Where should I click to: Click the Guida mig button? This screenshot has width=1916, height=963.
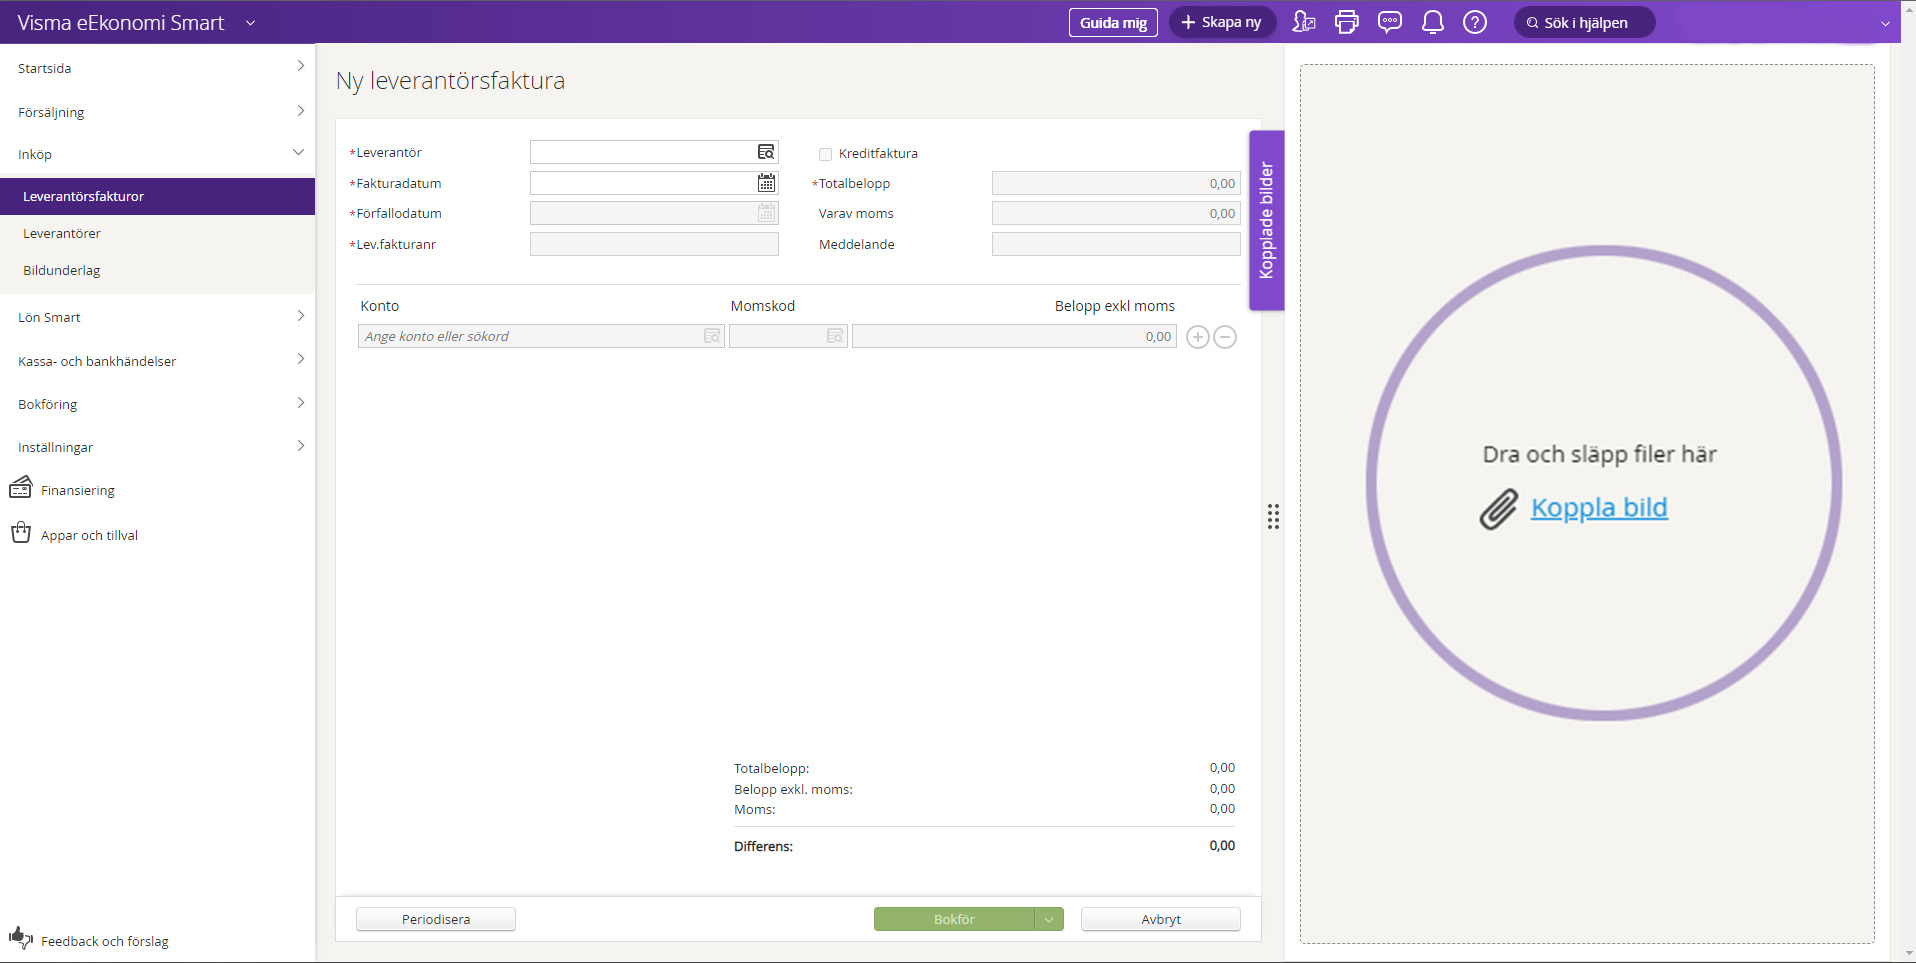[x=1113, y=22]
